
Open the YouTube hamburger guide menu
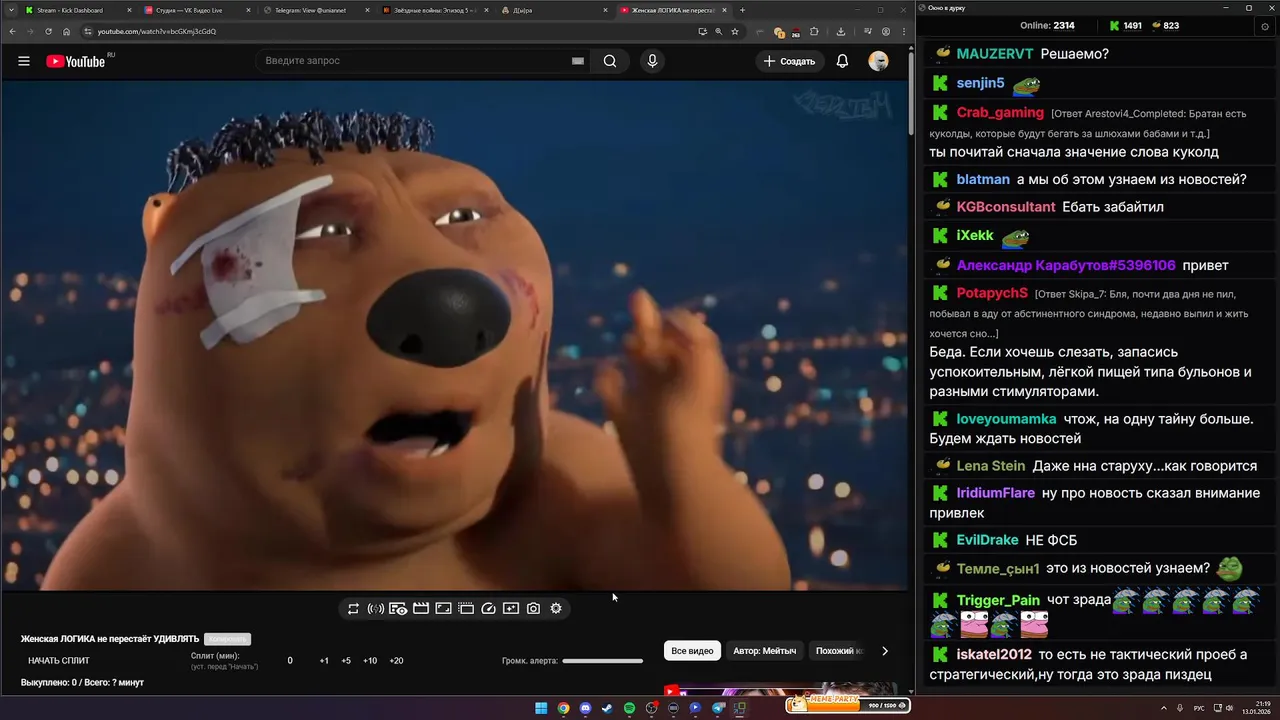tap(24, 61)
